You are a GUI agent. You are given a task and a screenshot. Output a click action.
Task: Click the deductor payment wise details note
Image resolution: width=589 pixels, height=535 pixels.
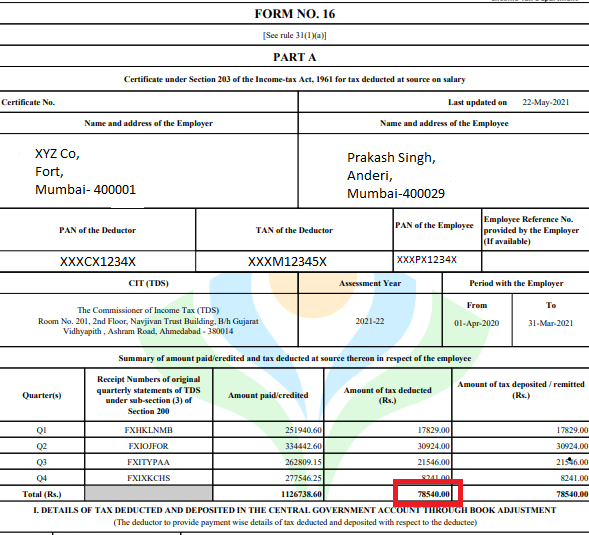tap(294, 522)
